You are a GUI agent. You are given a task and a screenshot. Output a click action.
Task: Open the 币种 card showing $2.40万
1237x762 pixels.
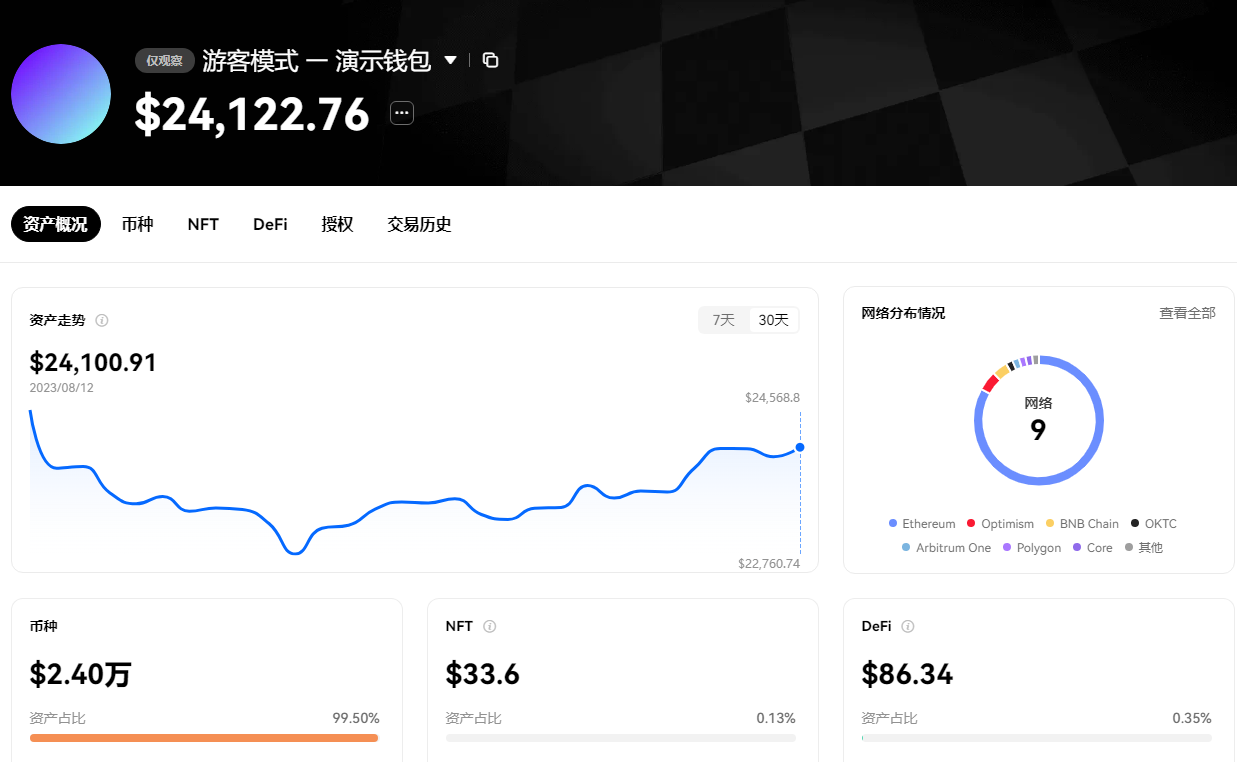[207, 680]
